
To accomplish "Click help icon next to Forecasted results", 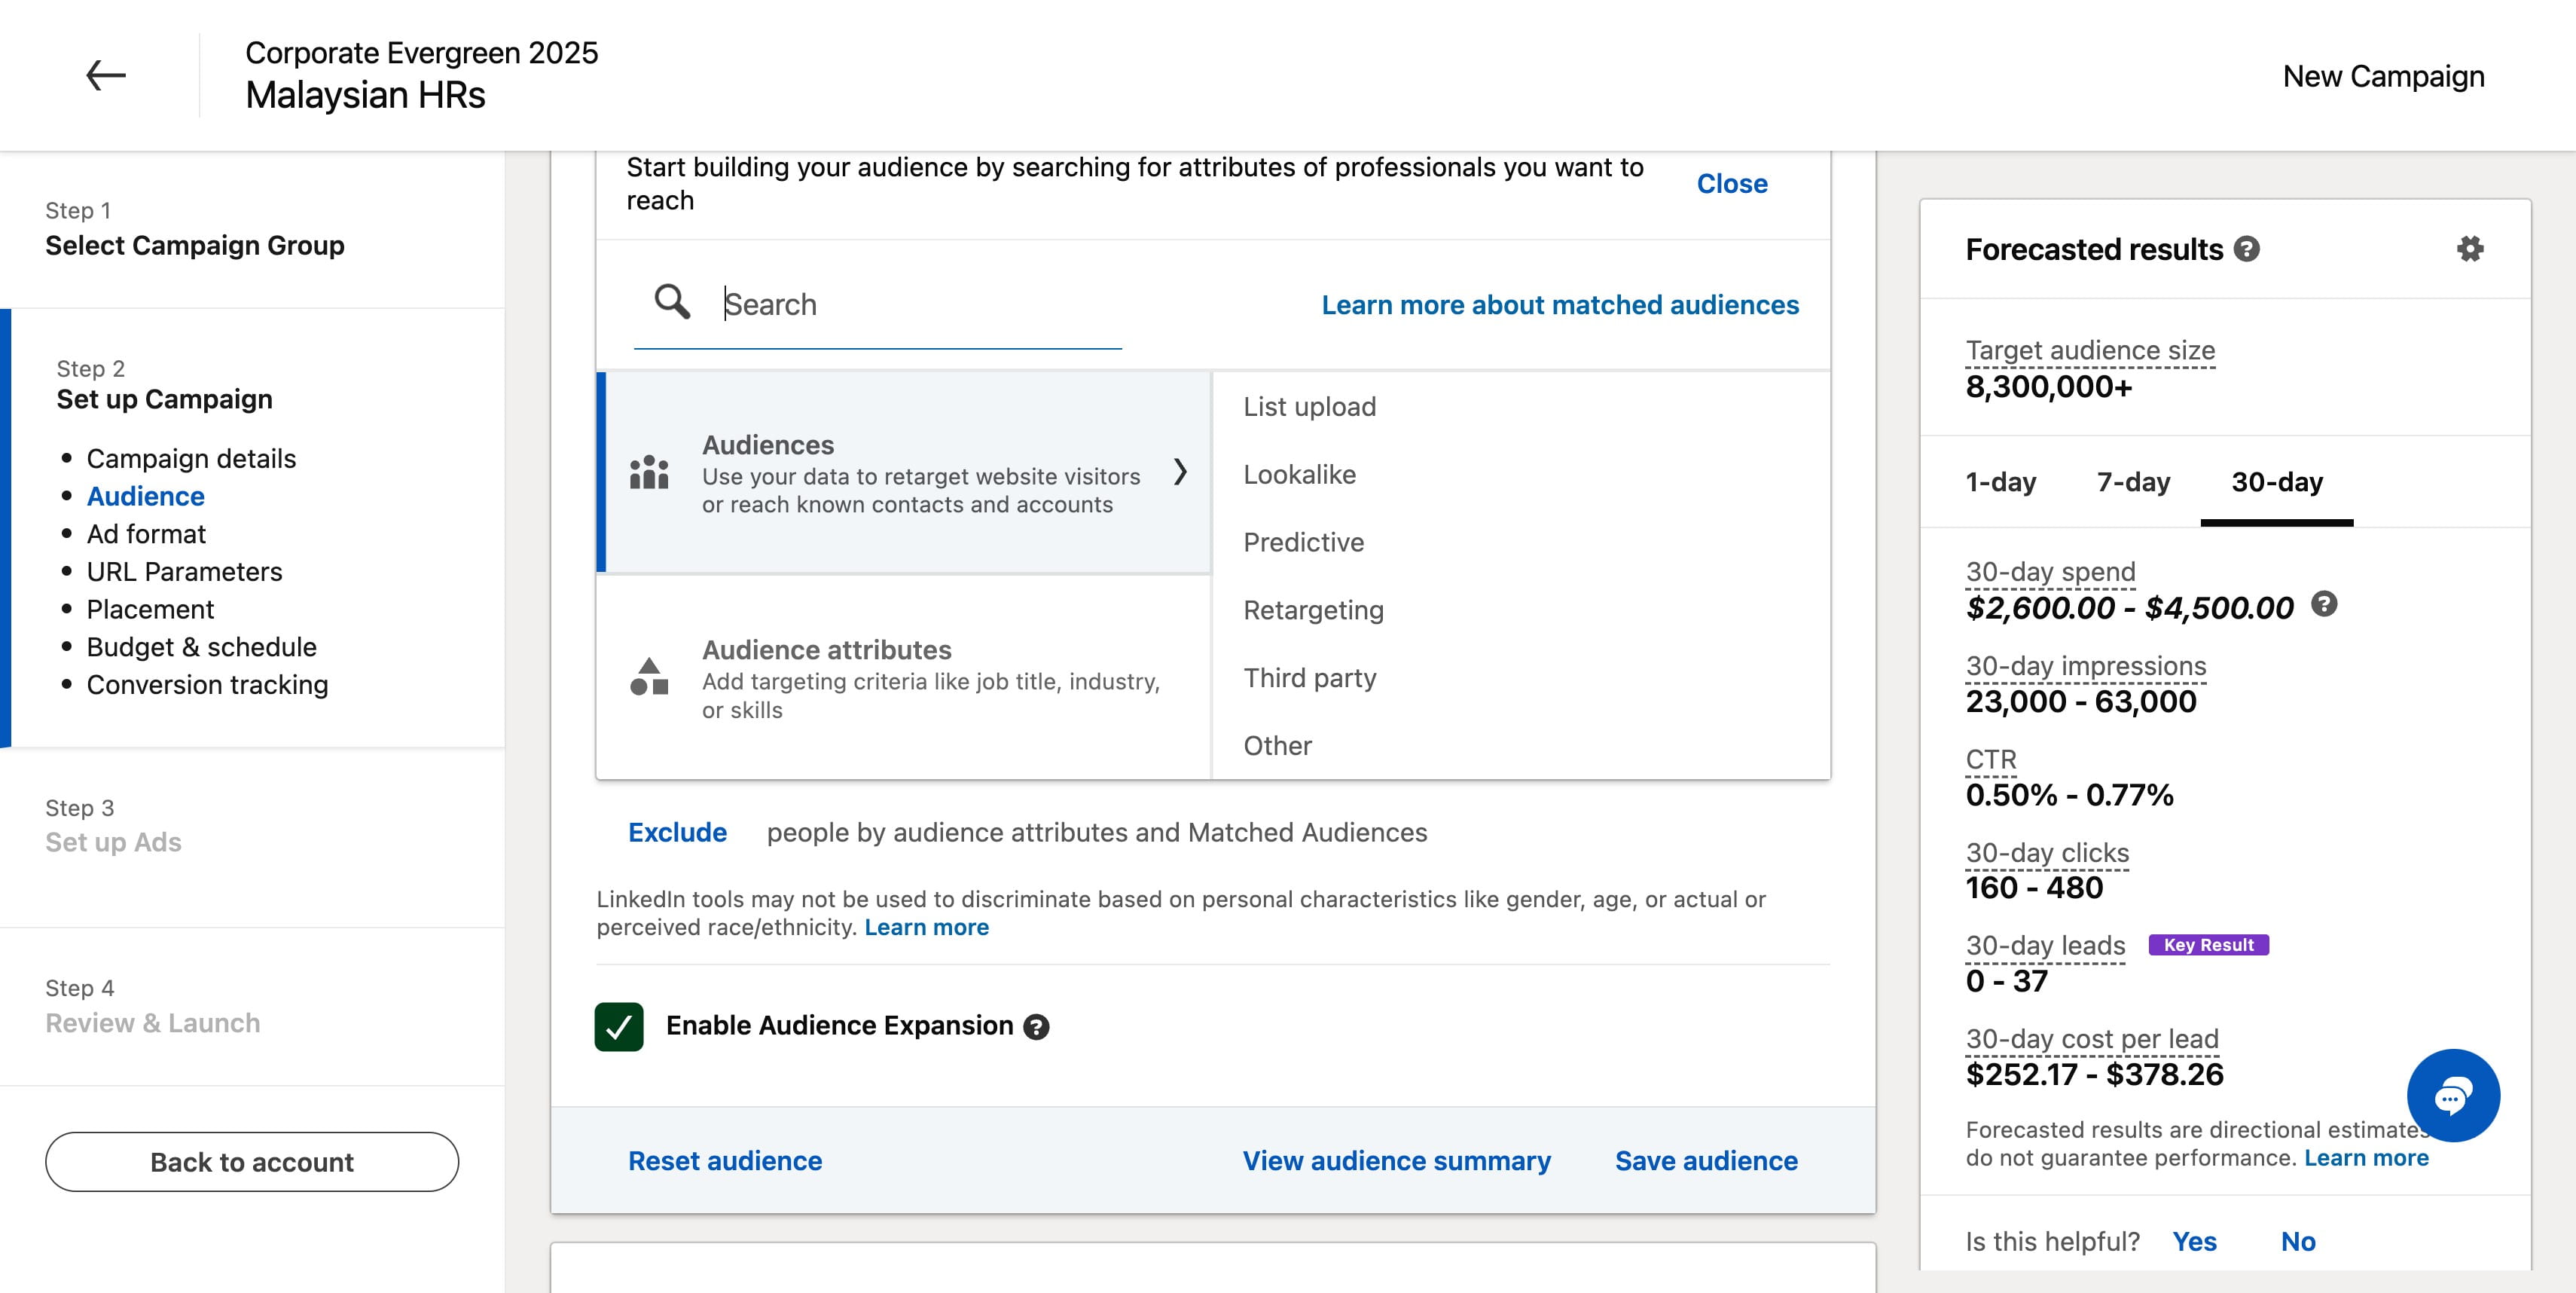I will [2247, 249].
